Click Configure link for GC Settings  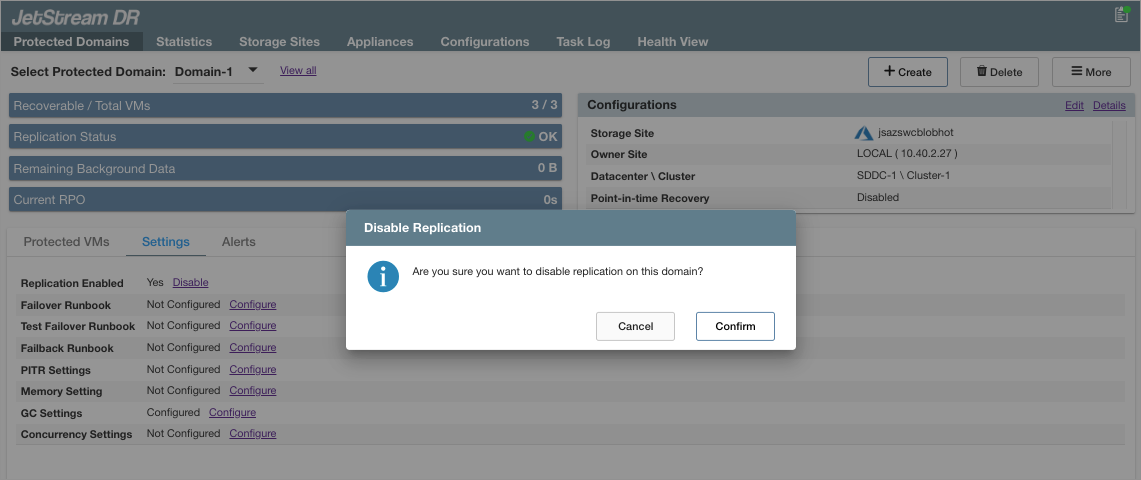[x=232, y=412]
